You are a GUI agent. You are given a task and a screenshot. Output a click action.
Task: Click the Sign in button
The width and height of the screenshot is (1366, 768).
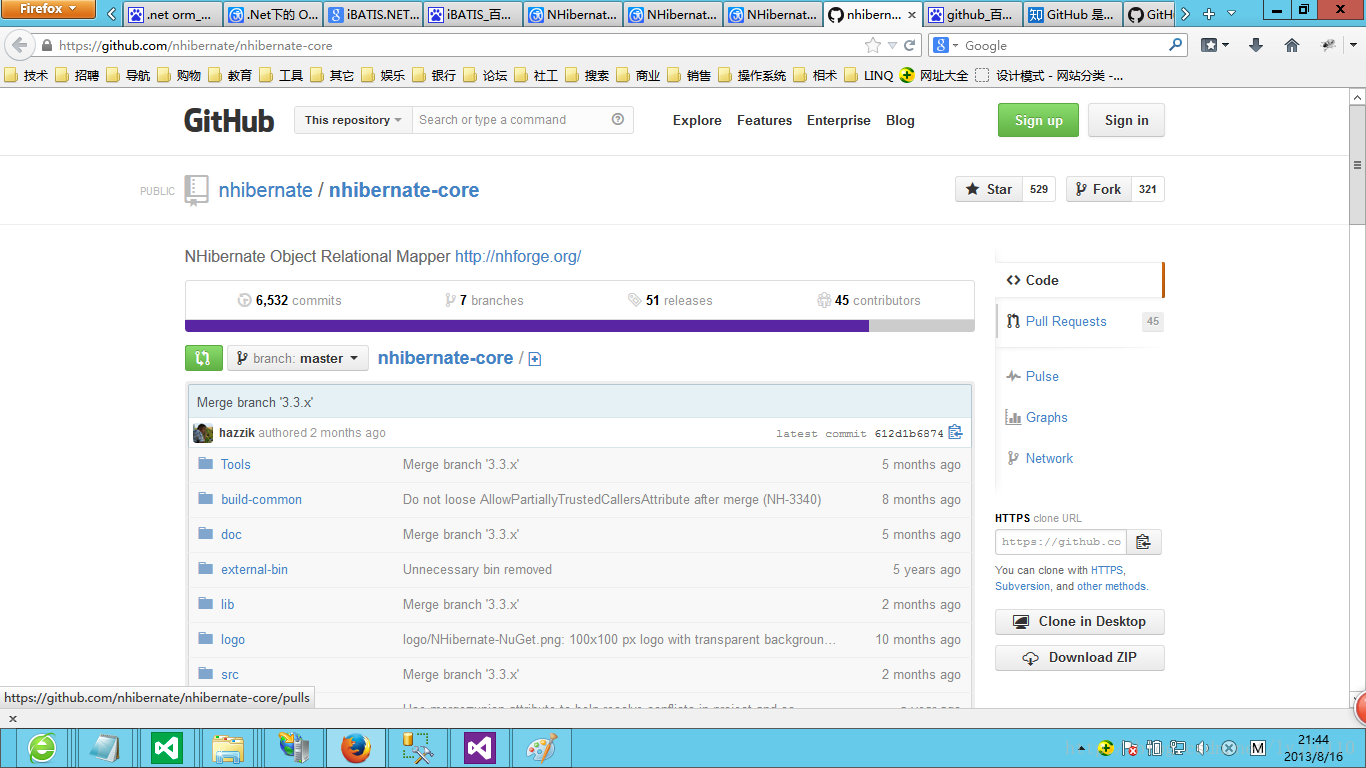point(1126,120)
